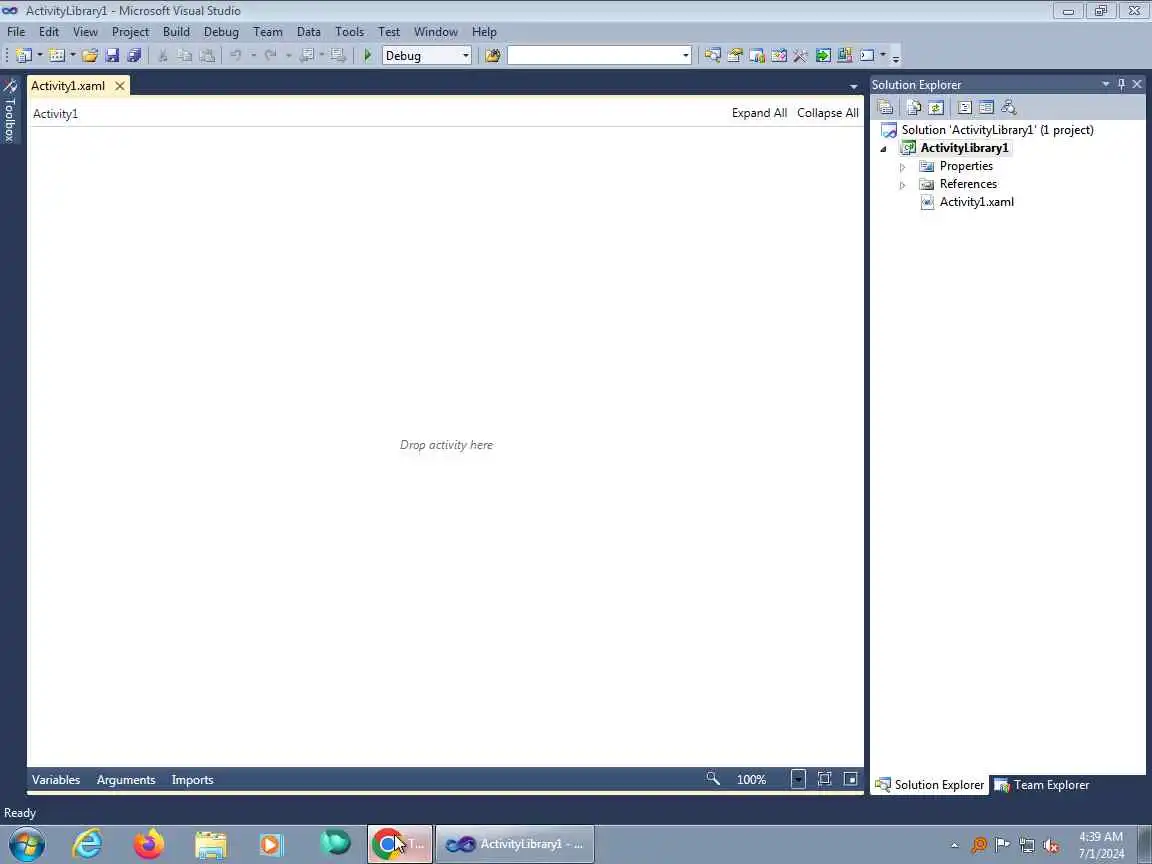Click the Navigate Backward icon
Viewport: 1152px width, 864px height.
pyautogui.click(x=307, y=55)
